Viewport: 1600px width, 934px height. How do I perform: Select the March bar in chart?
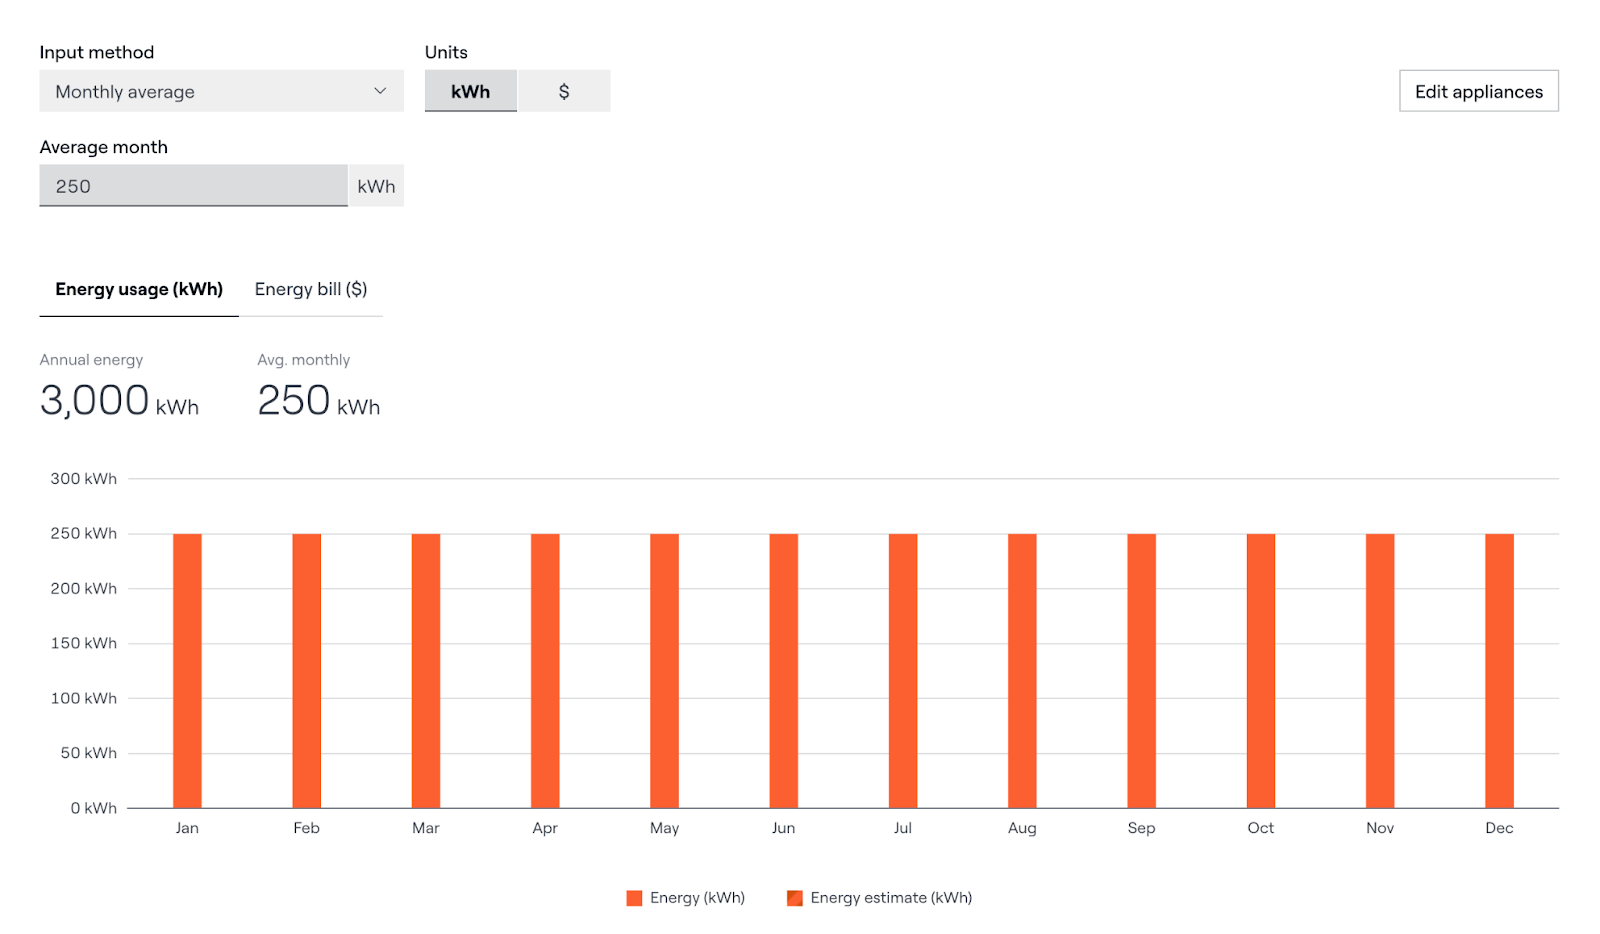pyautogui.click(x=426, y=670)
